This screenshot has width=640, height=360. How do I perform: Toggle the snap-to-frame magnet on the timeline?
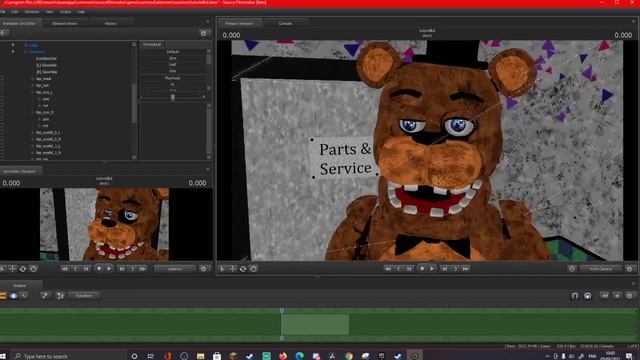pos(587,296)
